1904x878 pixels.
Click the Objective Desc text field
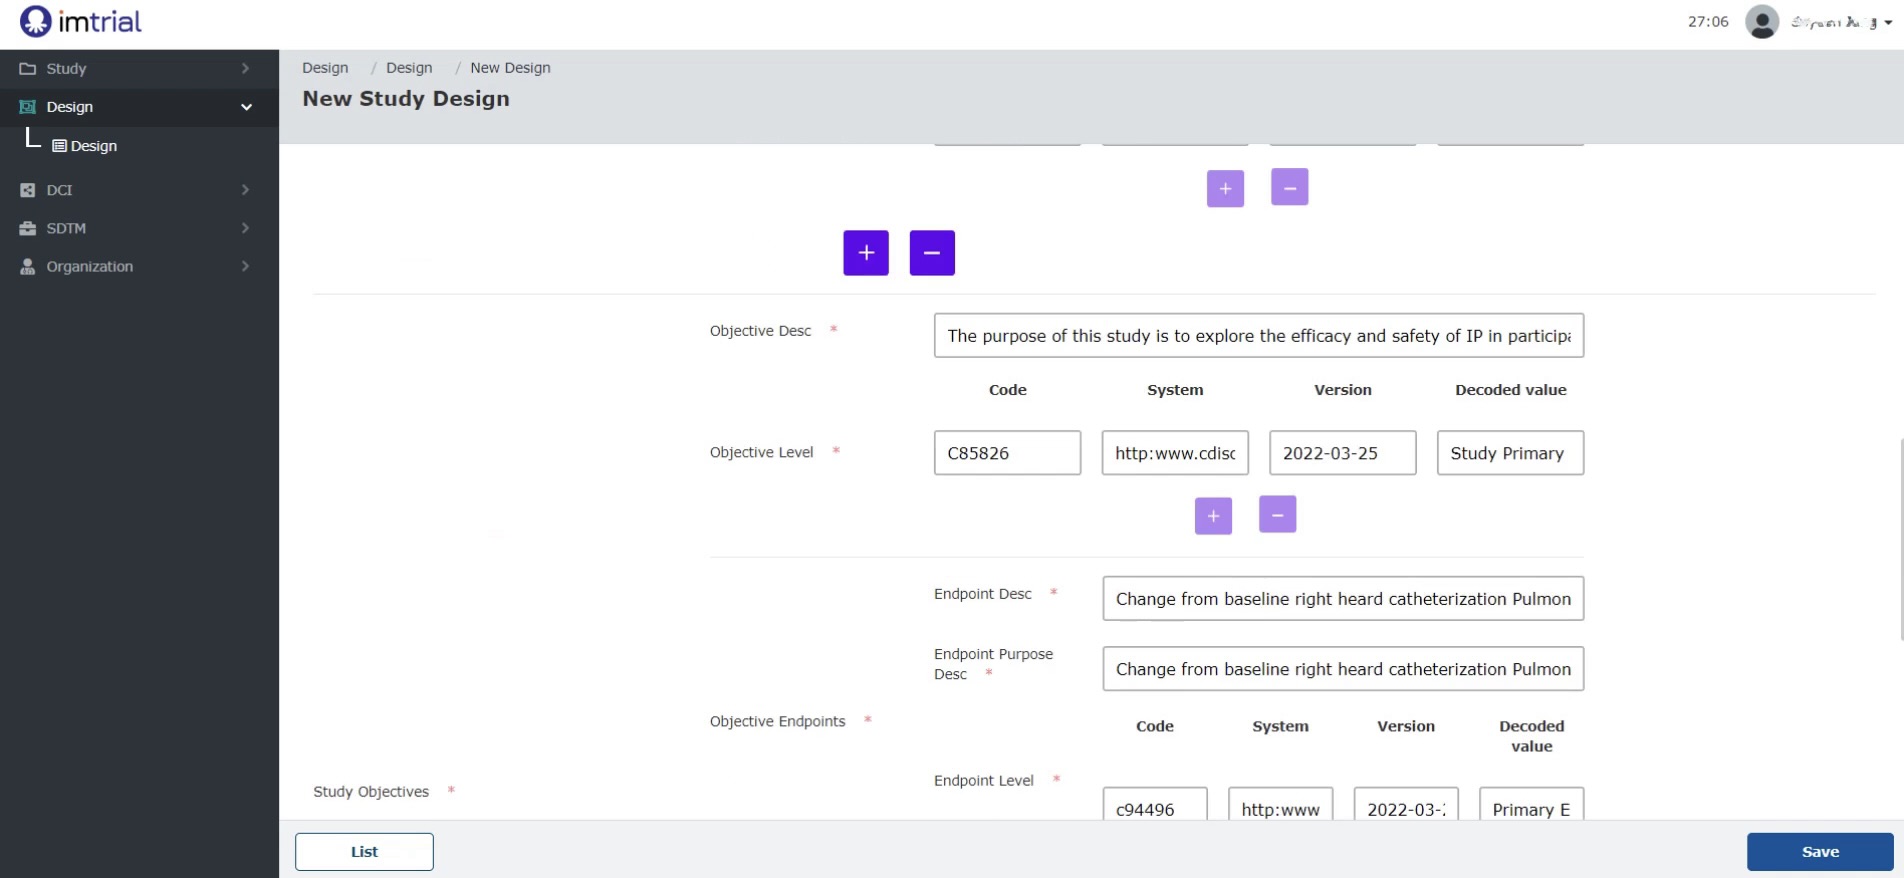1259,336
